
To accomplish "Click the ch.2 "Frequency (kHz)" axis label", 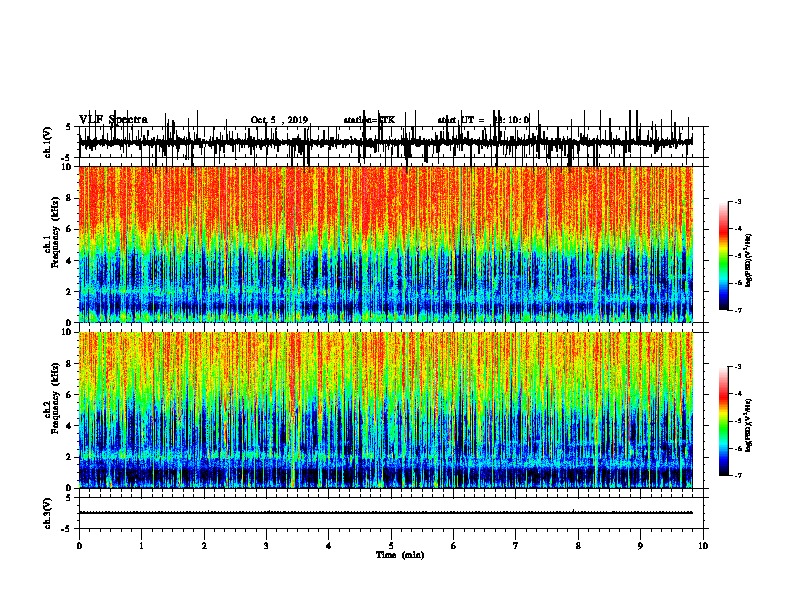I will pyautogui.click(x=55, y=398).
